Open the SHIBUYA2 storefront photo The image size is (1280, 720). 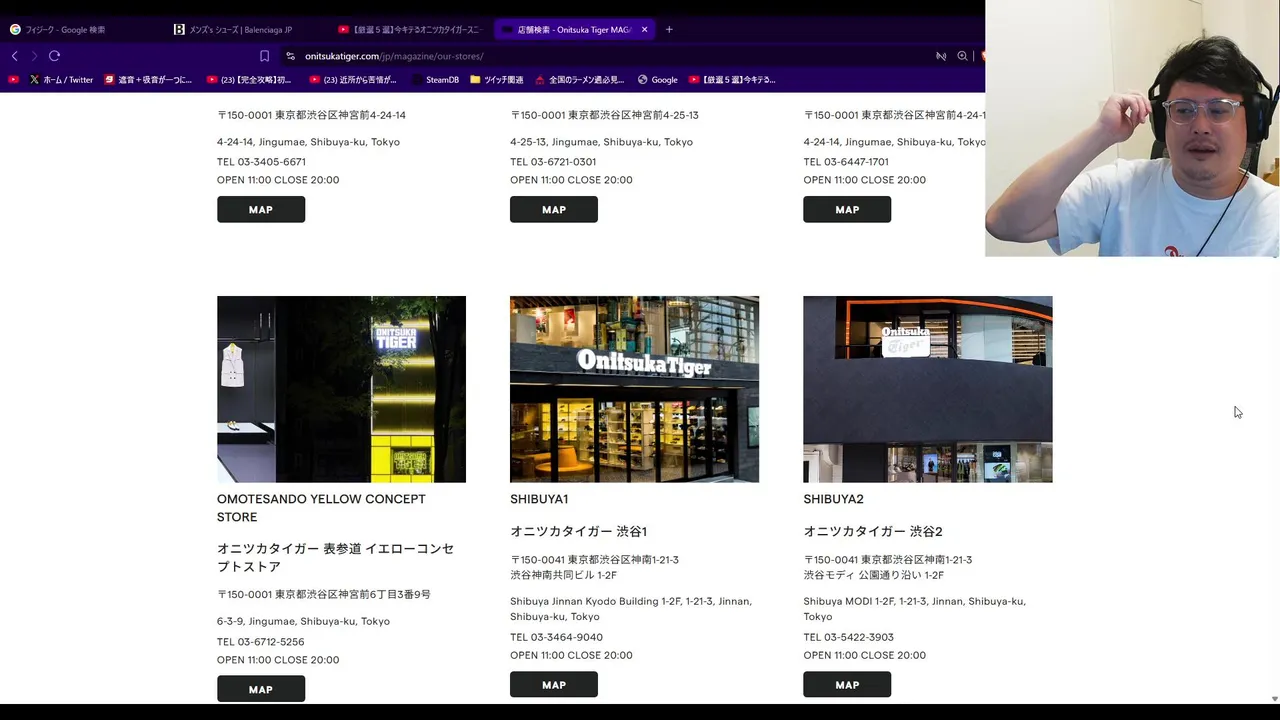(x=927, y=389)
